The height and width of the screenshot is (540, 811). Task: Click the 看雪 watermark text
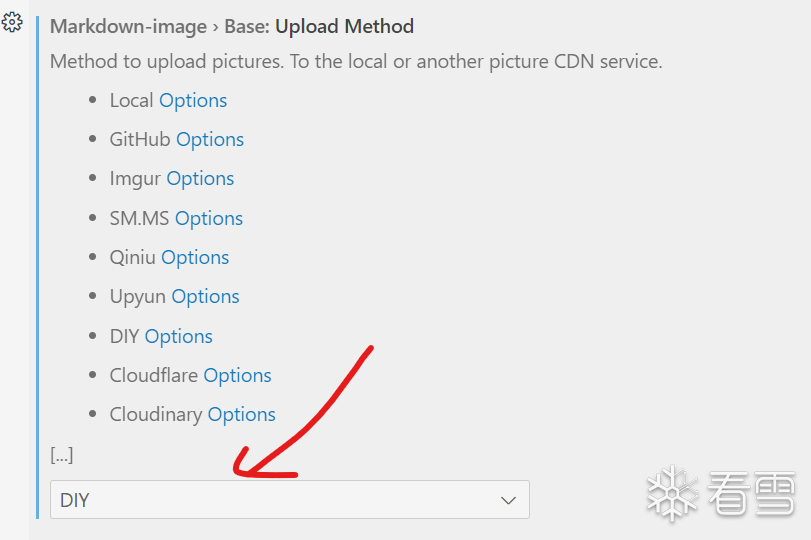[750, 493]
